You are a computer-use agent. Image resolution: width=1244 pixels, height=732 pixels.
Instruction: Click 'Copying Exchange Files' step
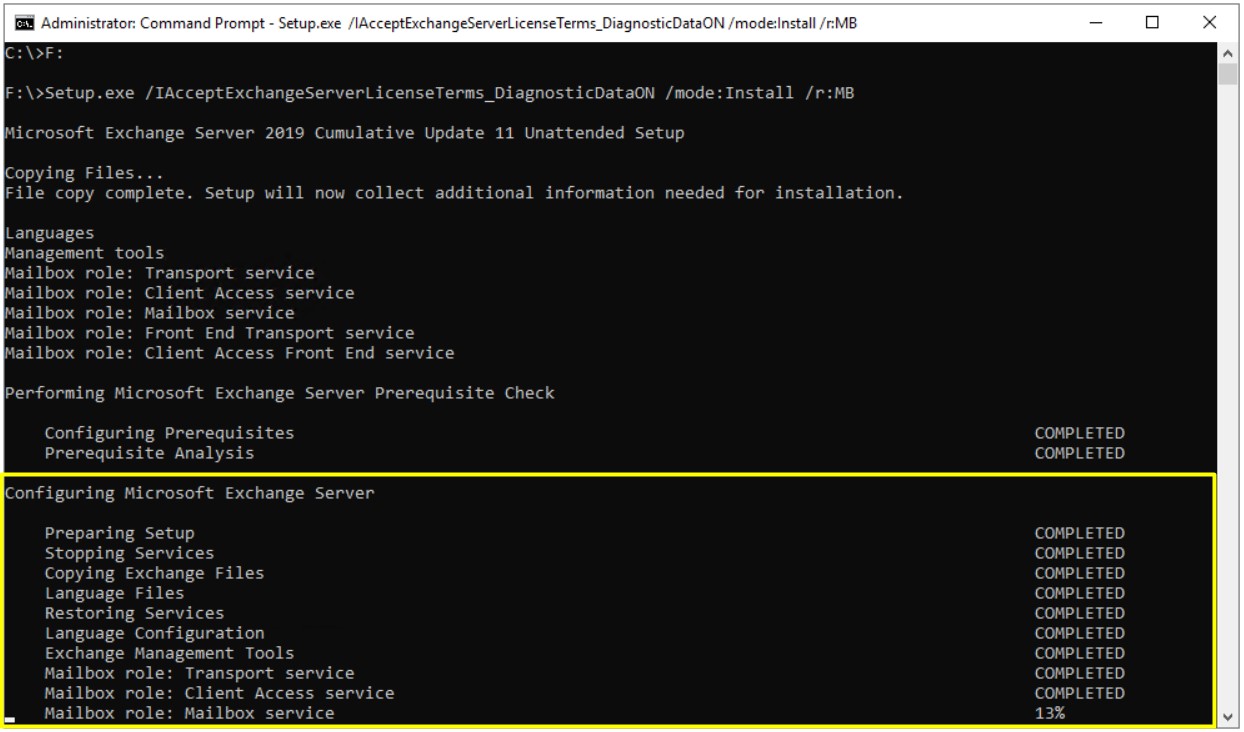[155, 573]
